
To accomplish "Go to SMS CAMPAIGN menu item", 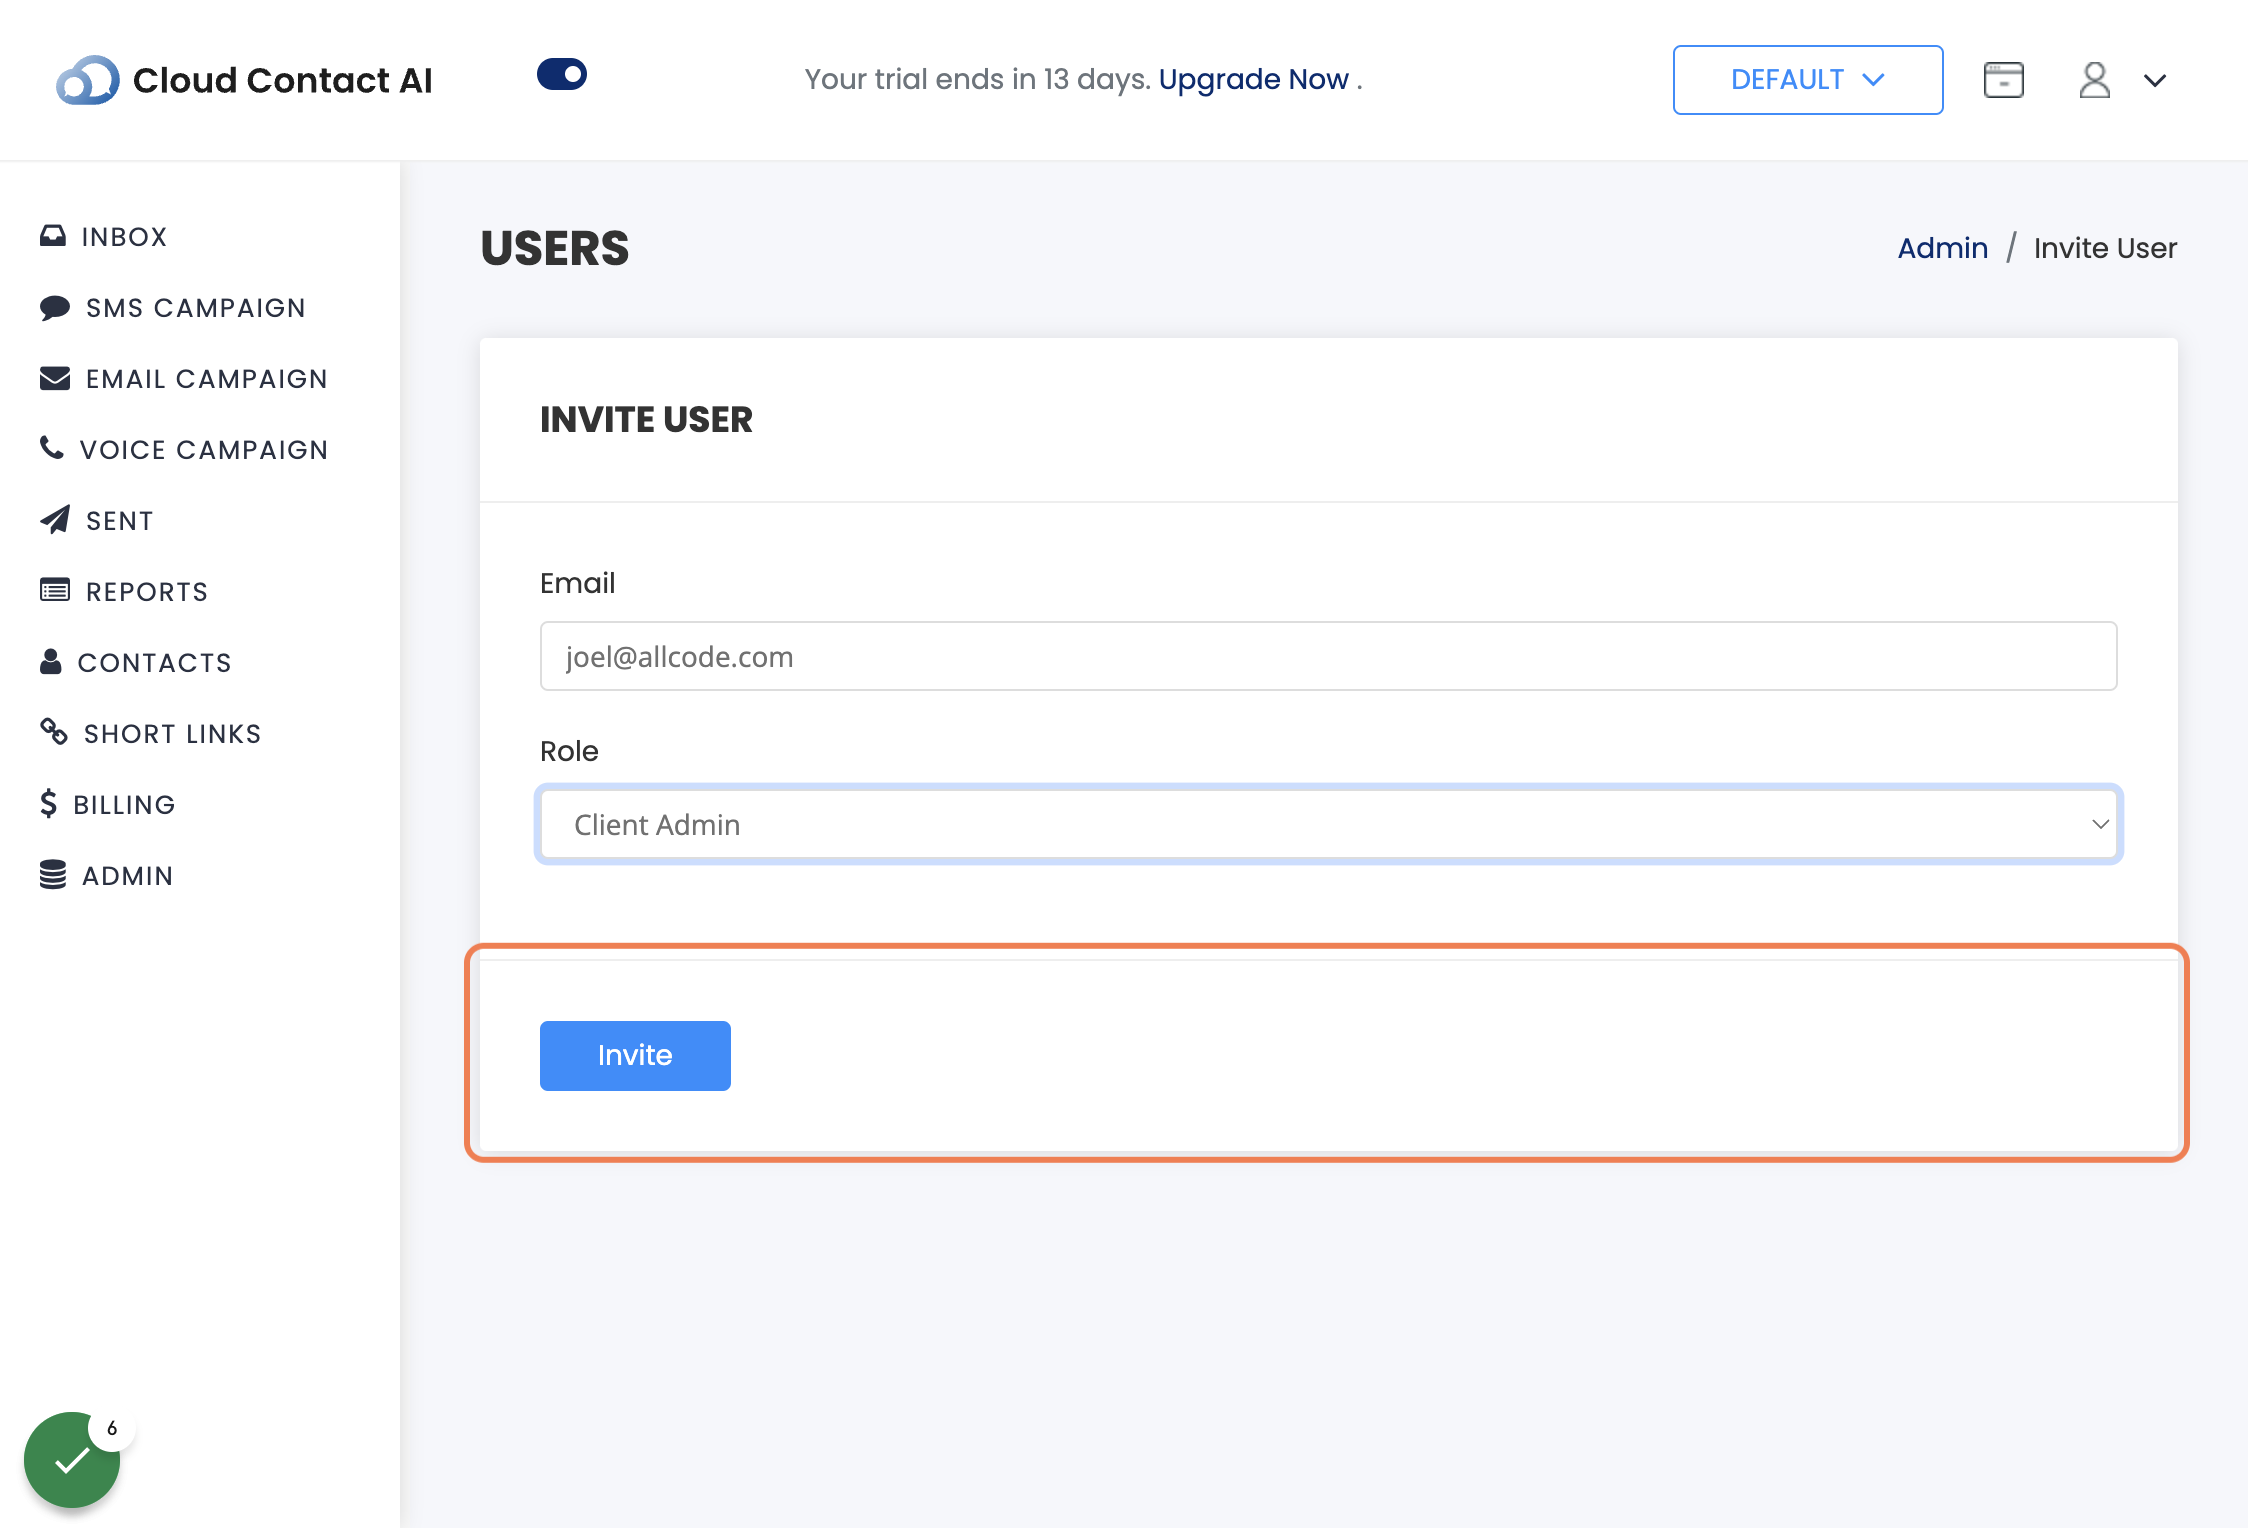I will (196, 308).
